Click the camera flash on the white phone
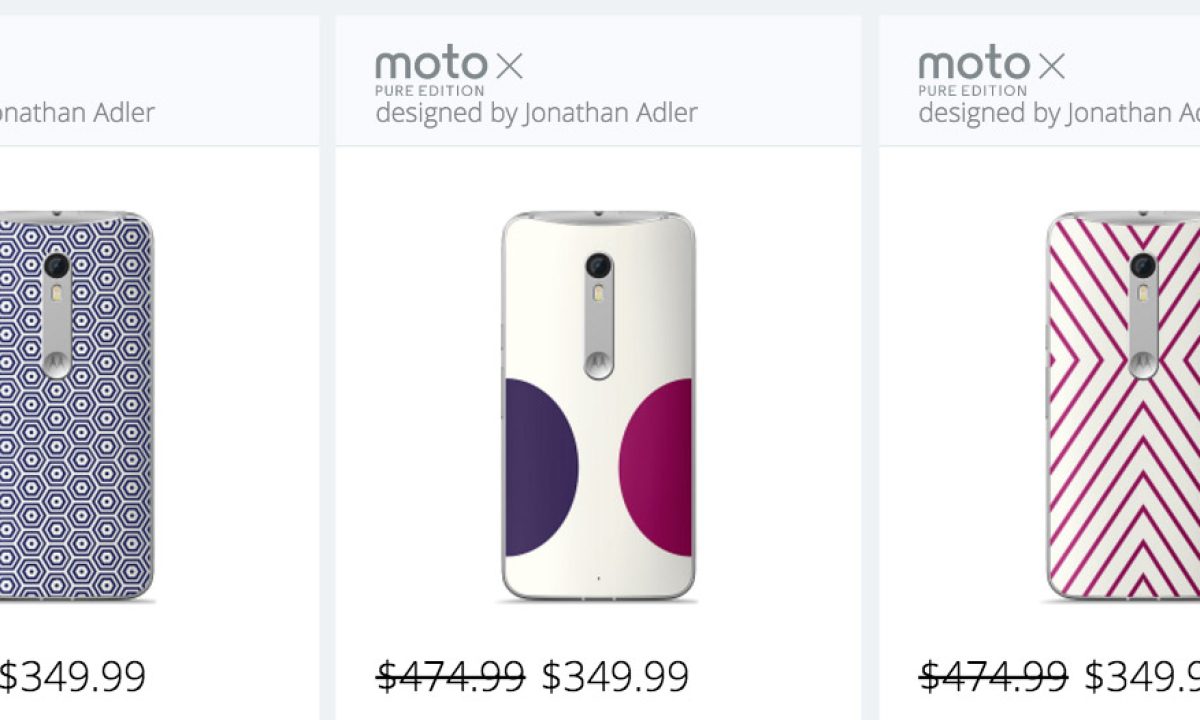Screen dimensions: 1200x720 click(x=598, y=294)
